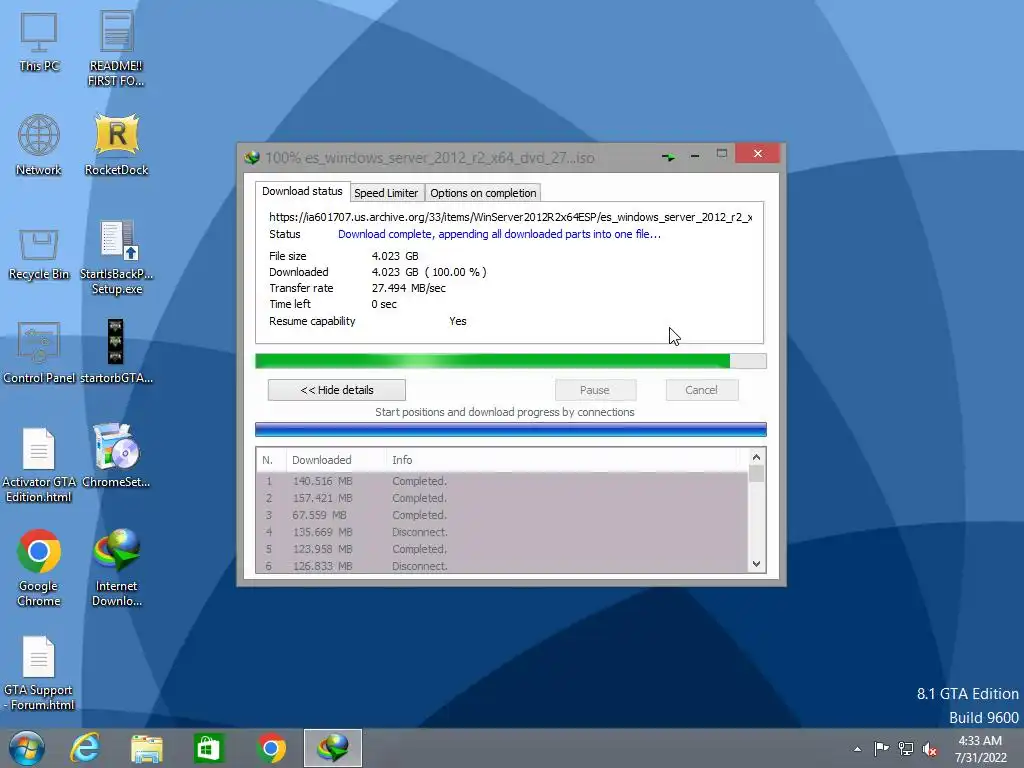Viewport: 1024px width, 768px height.
Task: Select Internet Download Manager taskbar button
Action: point(332,748)
